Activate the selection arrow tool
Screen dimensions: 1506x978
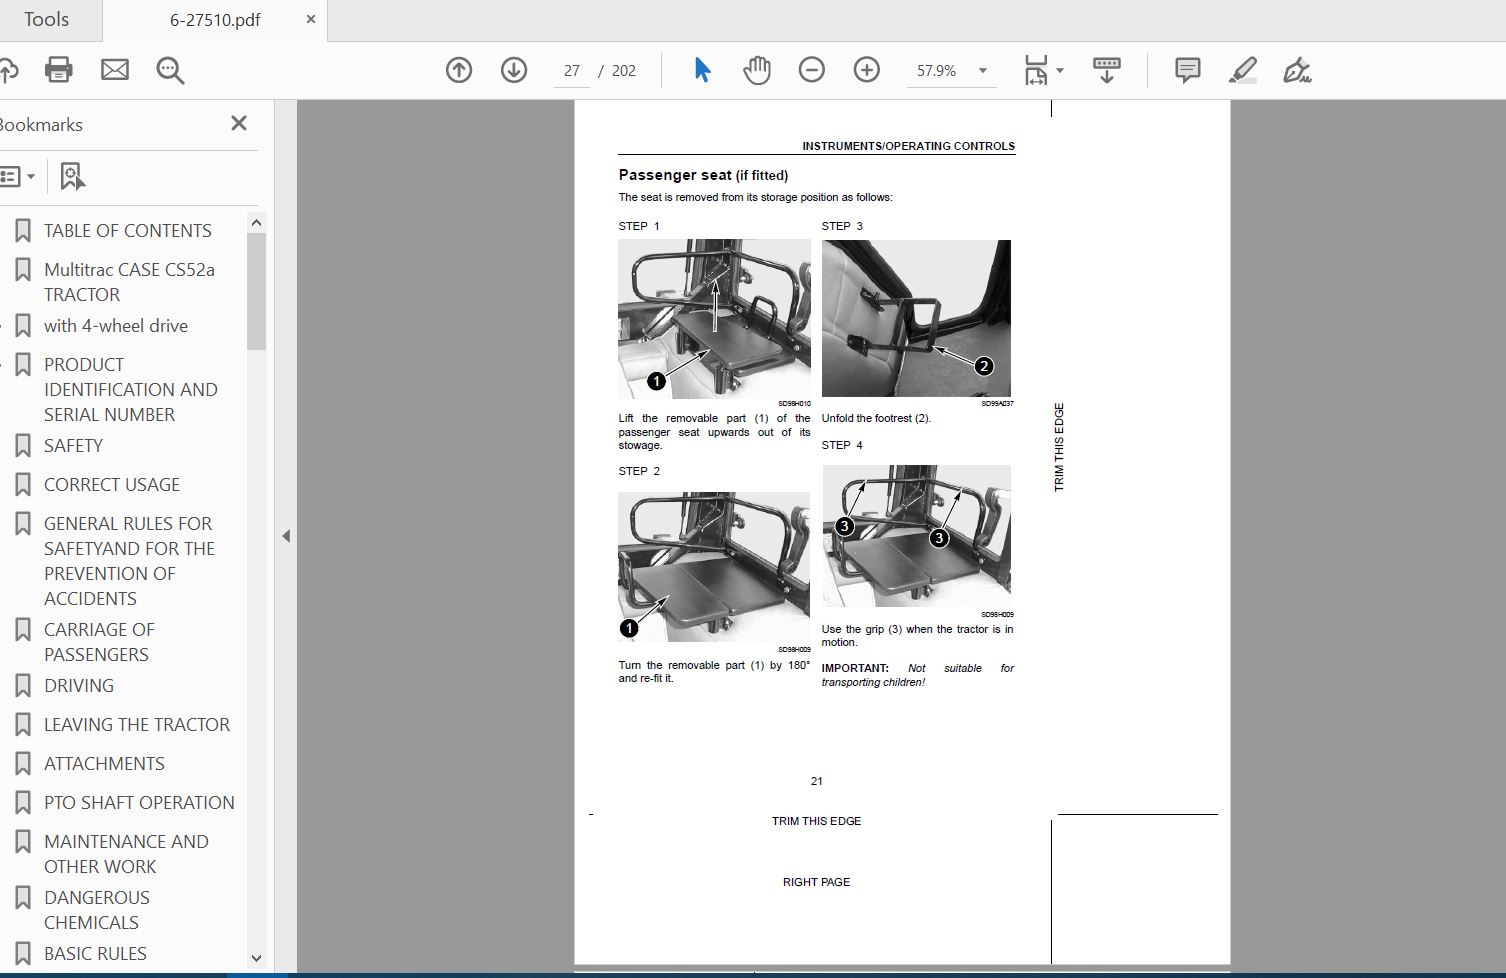[702, 70]
